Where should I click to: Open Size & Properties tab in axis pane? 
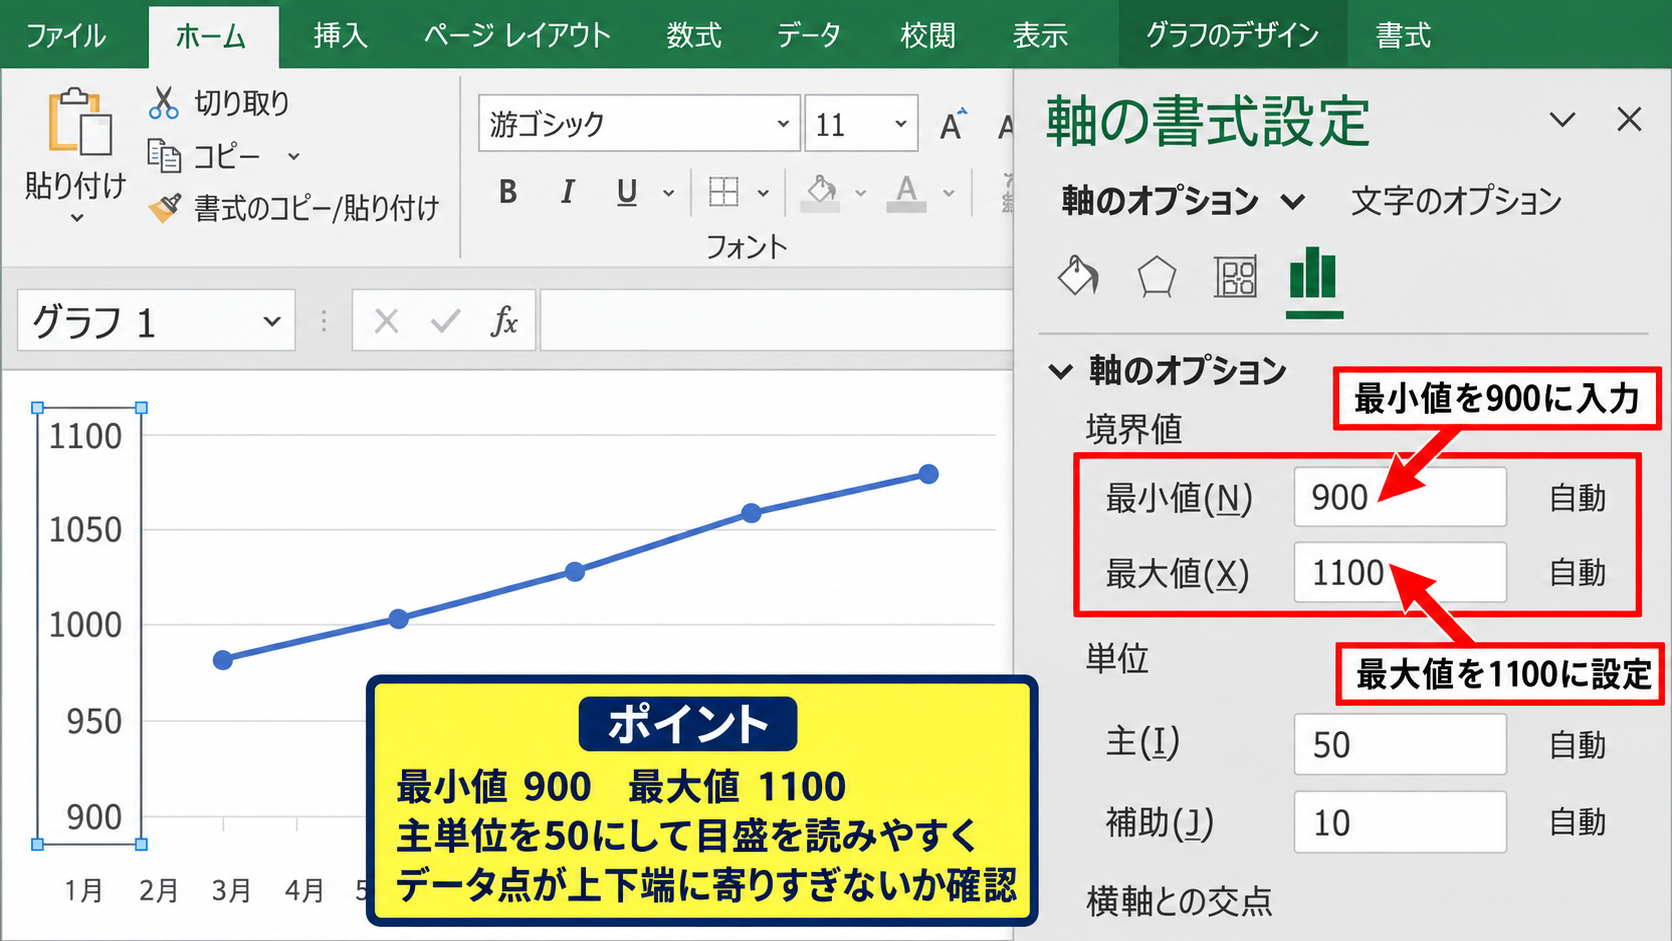pos(1235,277)
